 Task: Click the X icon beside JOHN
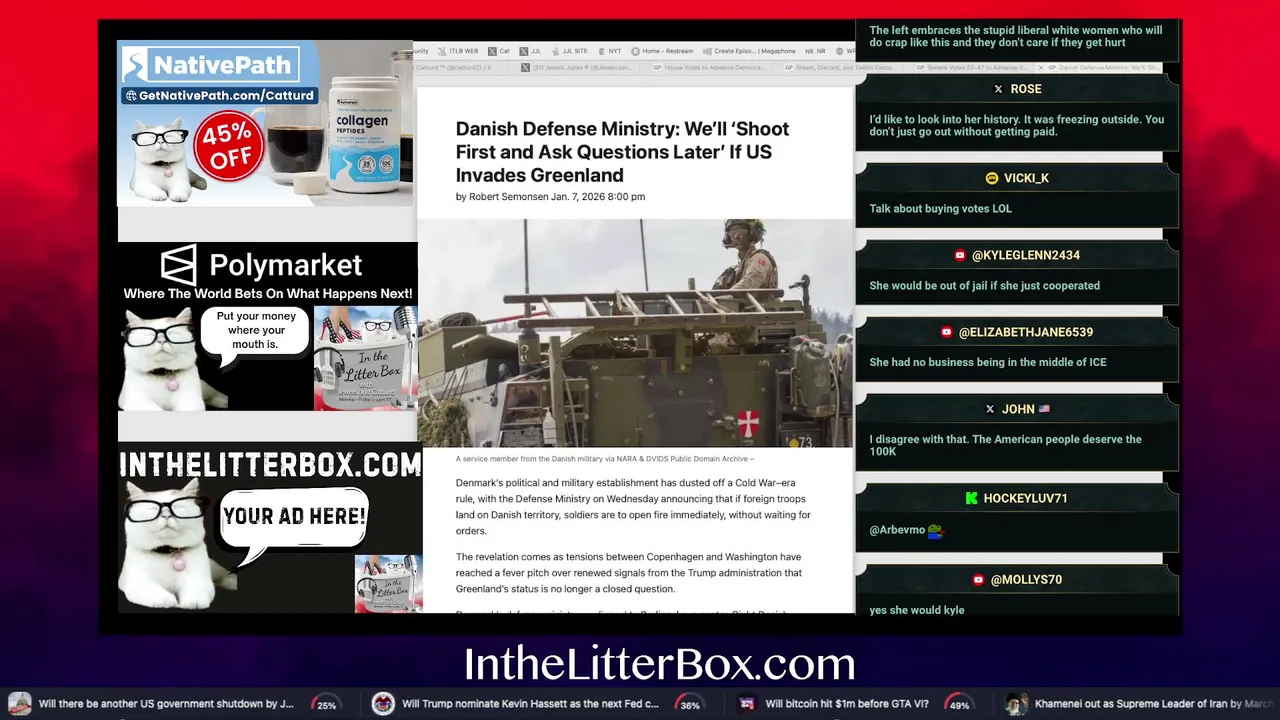coord(990,409)
